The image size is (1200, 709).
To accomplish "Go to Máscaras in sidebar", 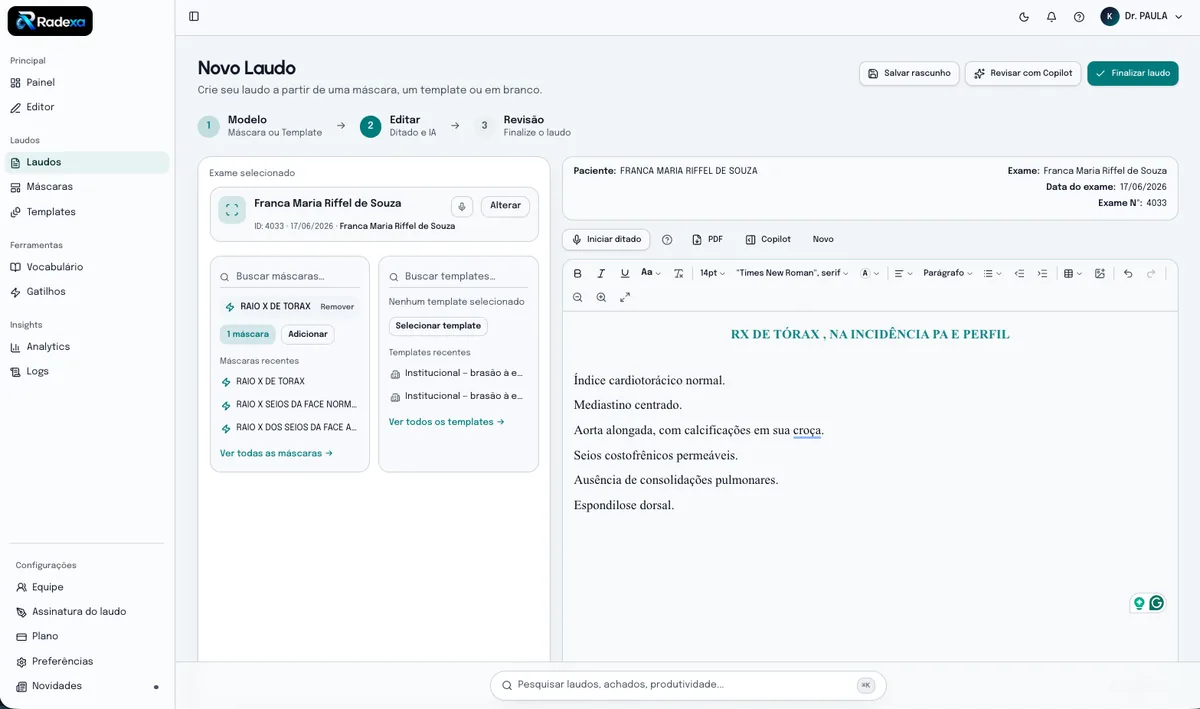I will 85,187.
